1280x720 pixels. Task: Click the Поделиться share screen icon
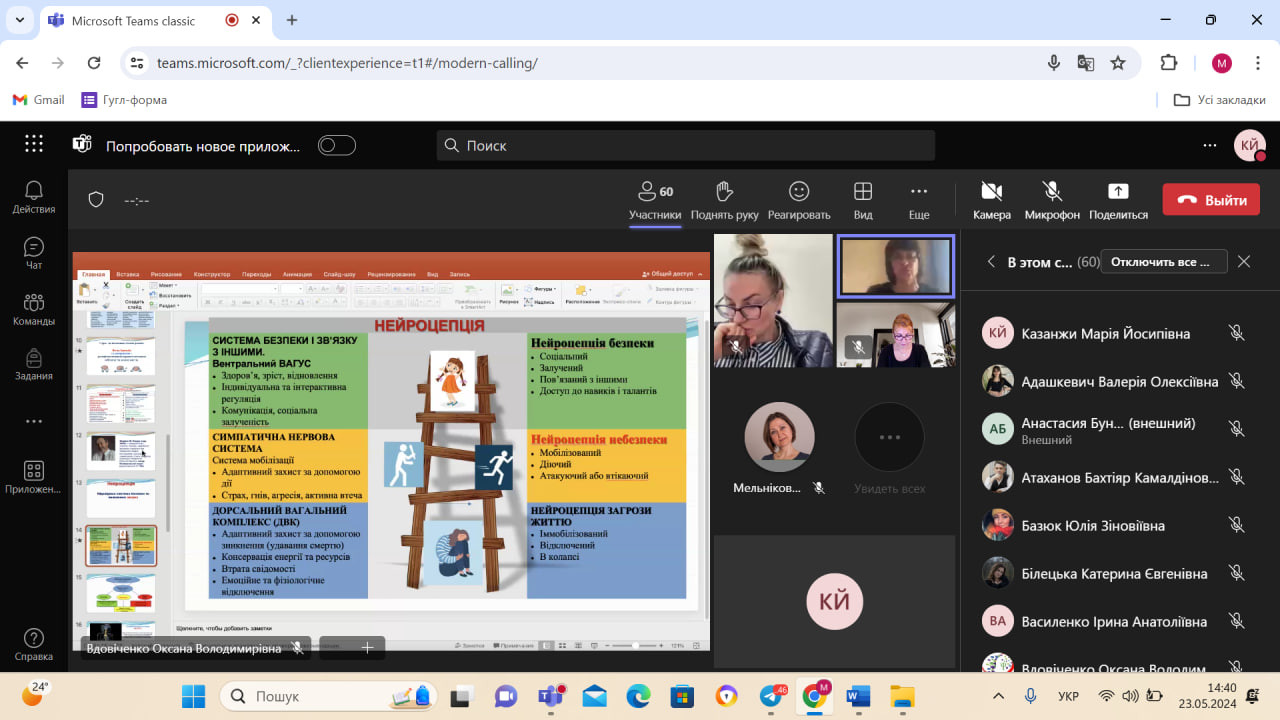[x=1118, y=199]
